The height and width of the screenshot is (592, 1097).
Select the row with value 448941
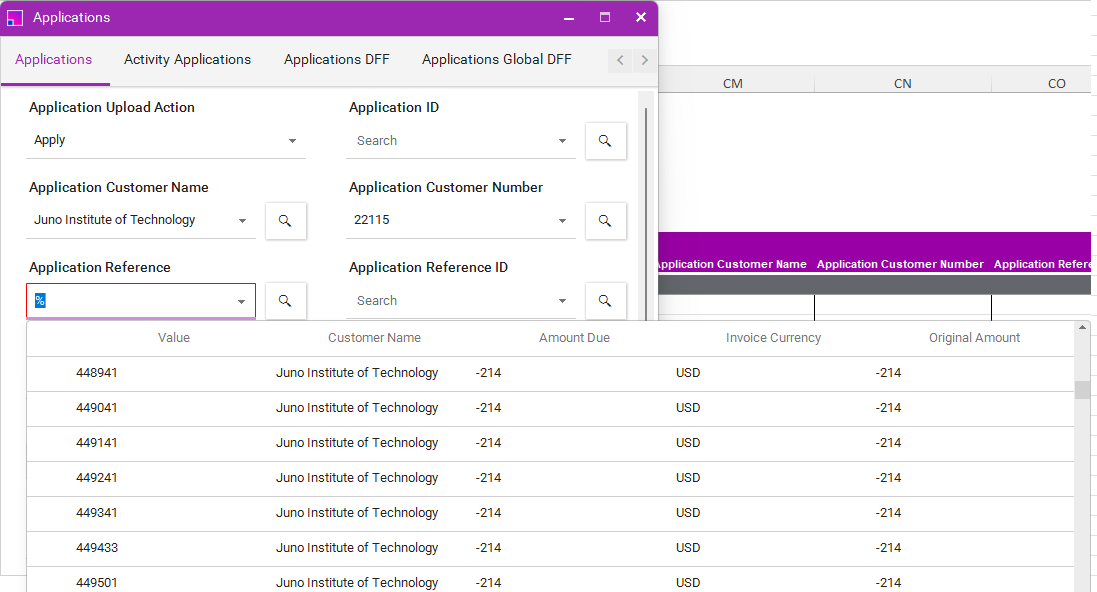(x=551, y=373)
